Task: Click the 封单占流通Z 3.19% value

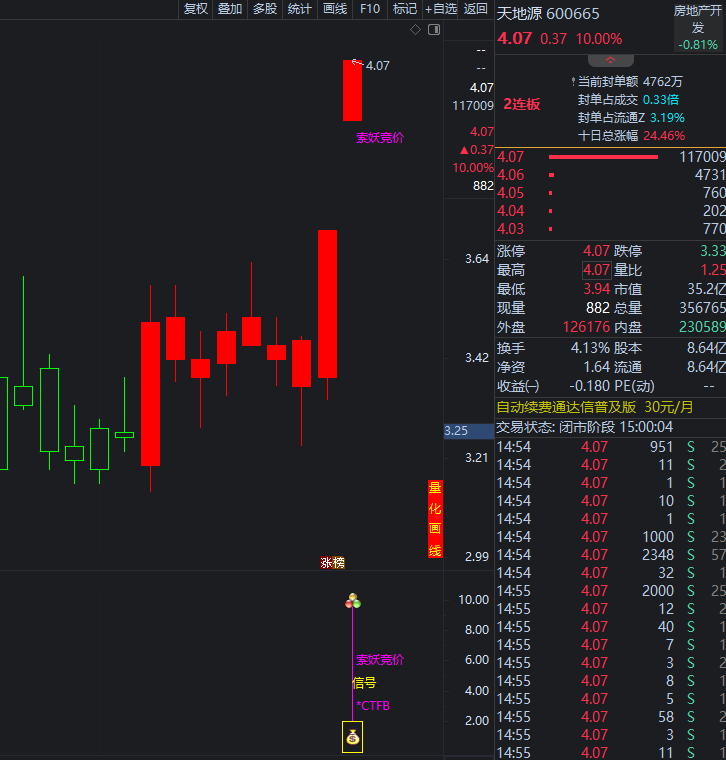Action: [667, 118]
